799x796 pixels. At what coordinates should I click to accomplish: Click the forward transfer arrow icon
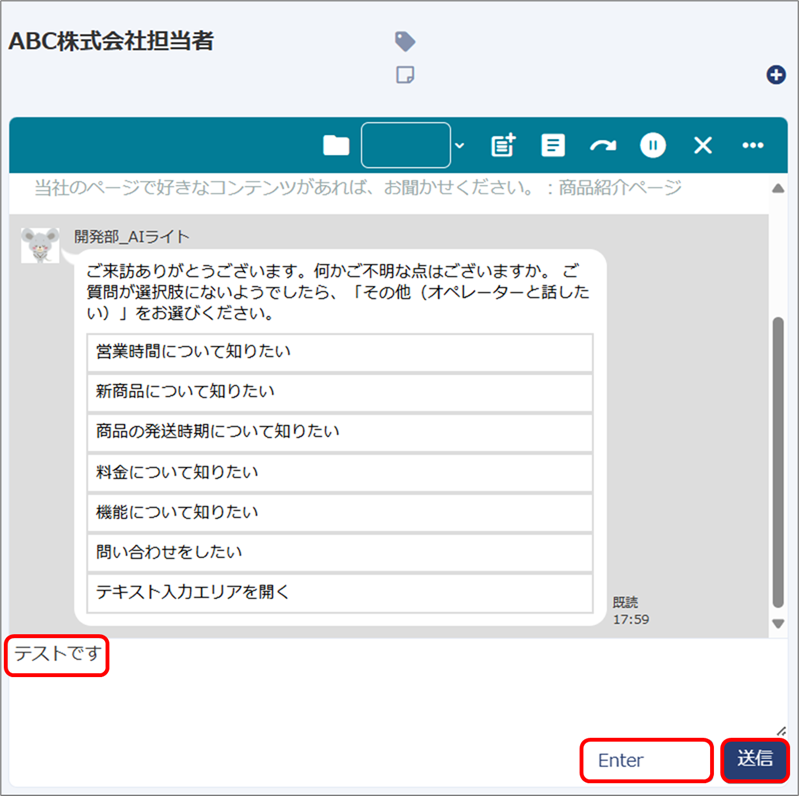pos(603,146)
